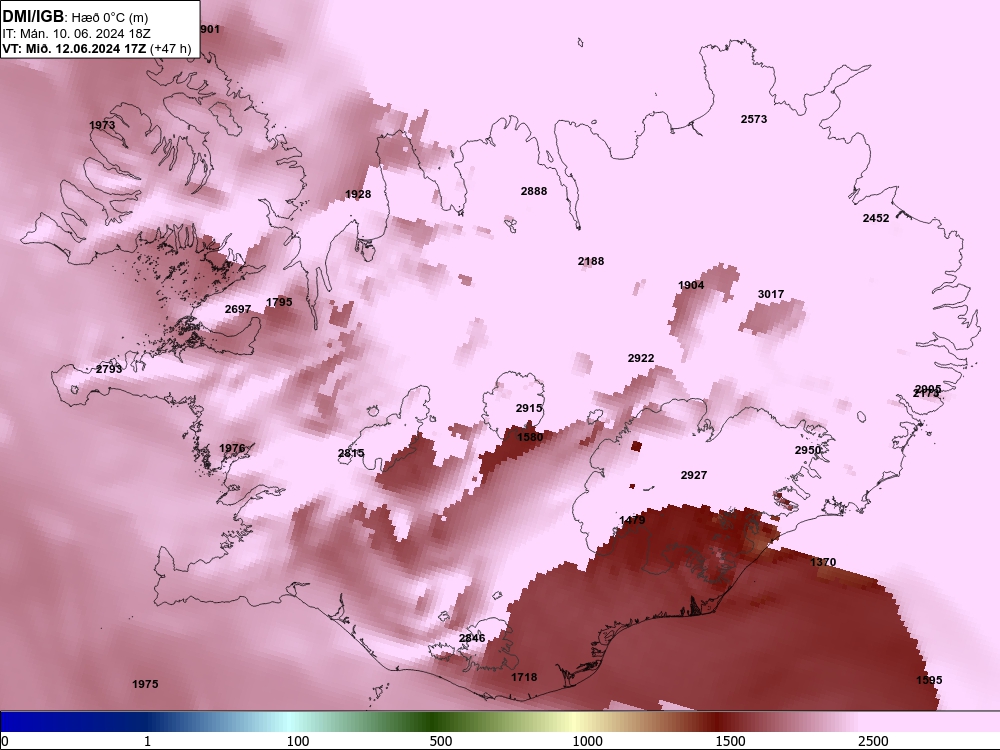Viewport: 1000px width, 750px height.
Task: Select the 1973 height value in the Westfjords
Action: [102, 125]
